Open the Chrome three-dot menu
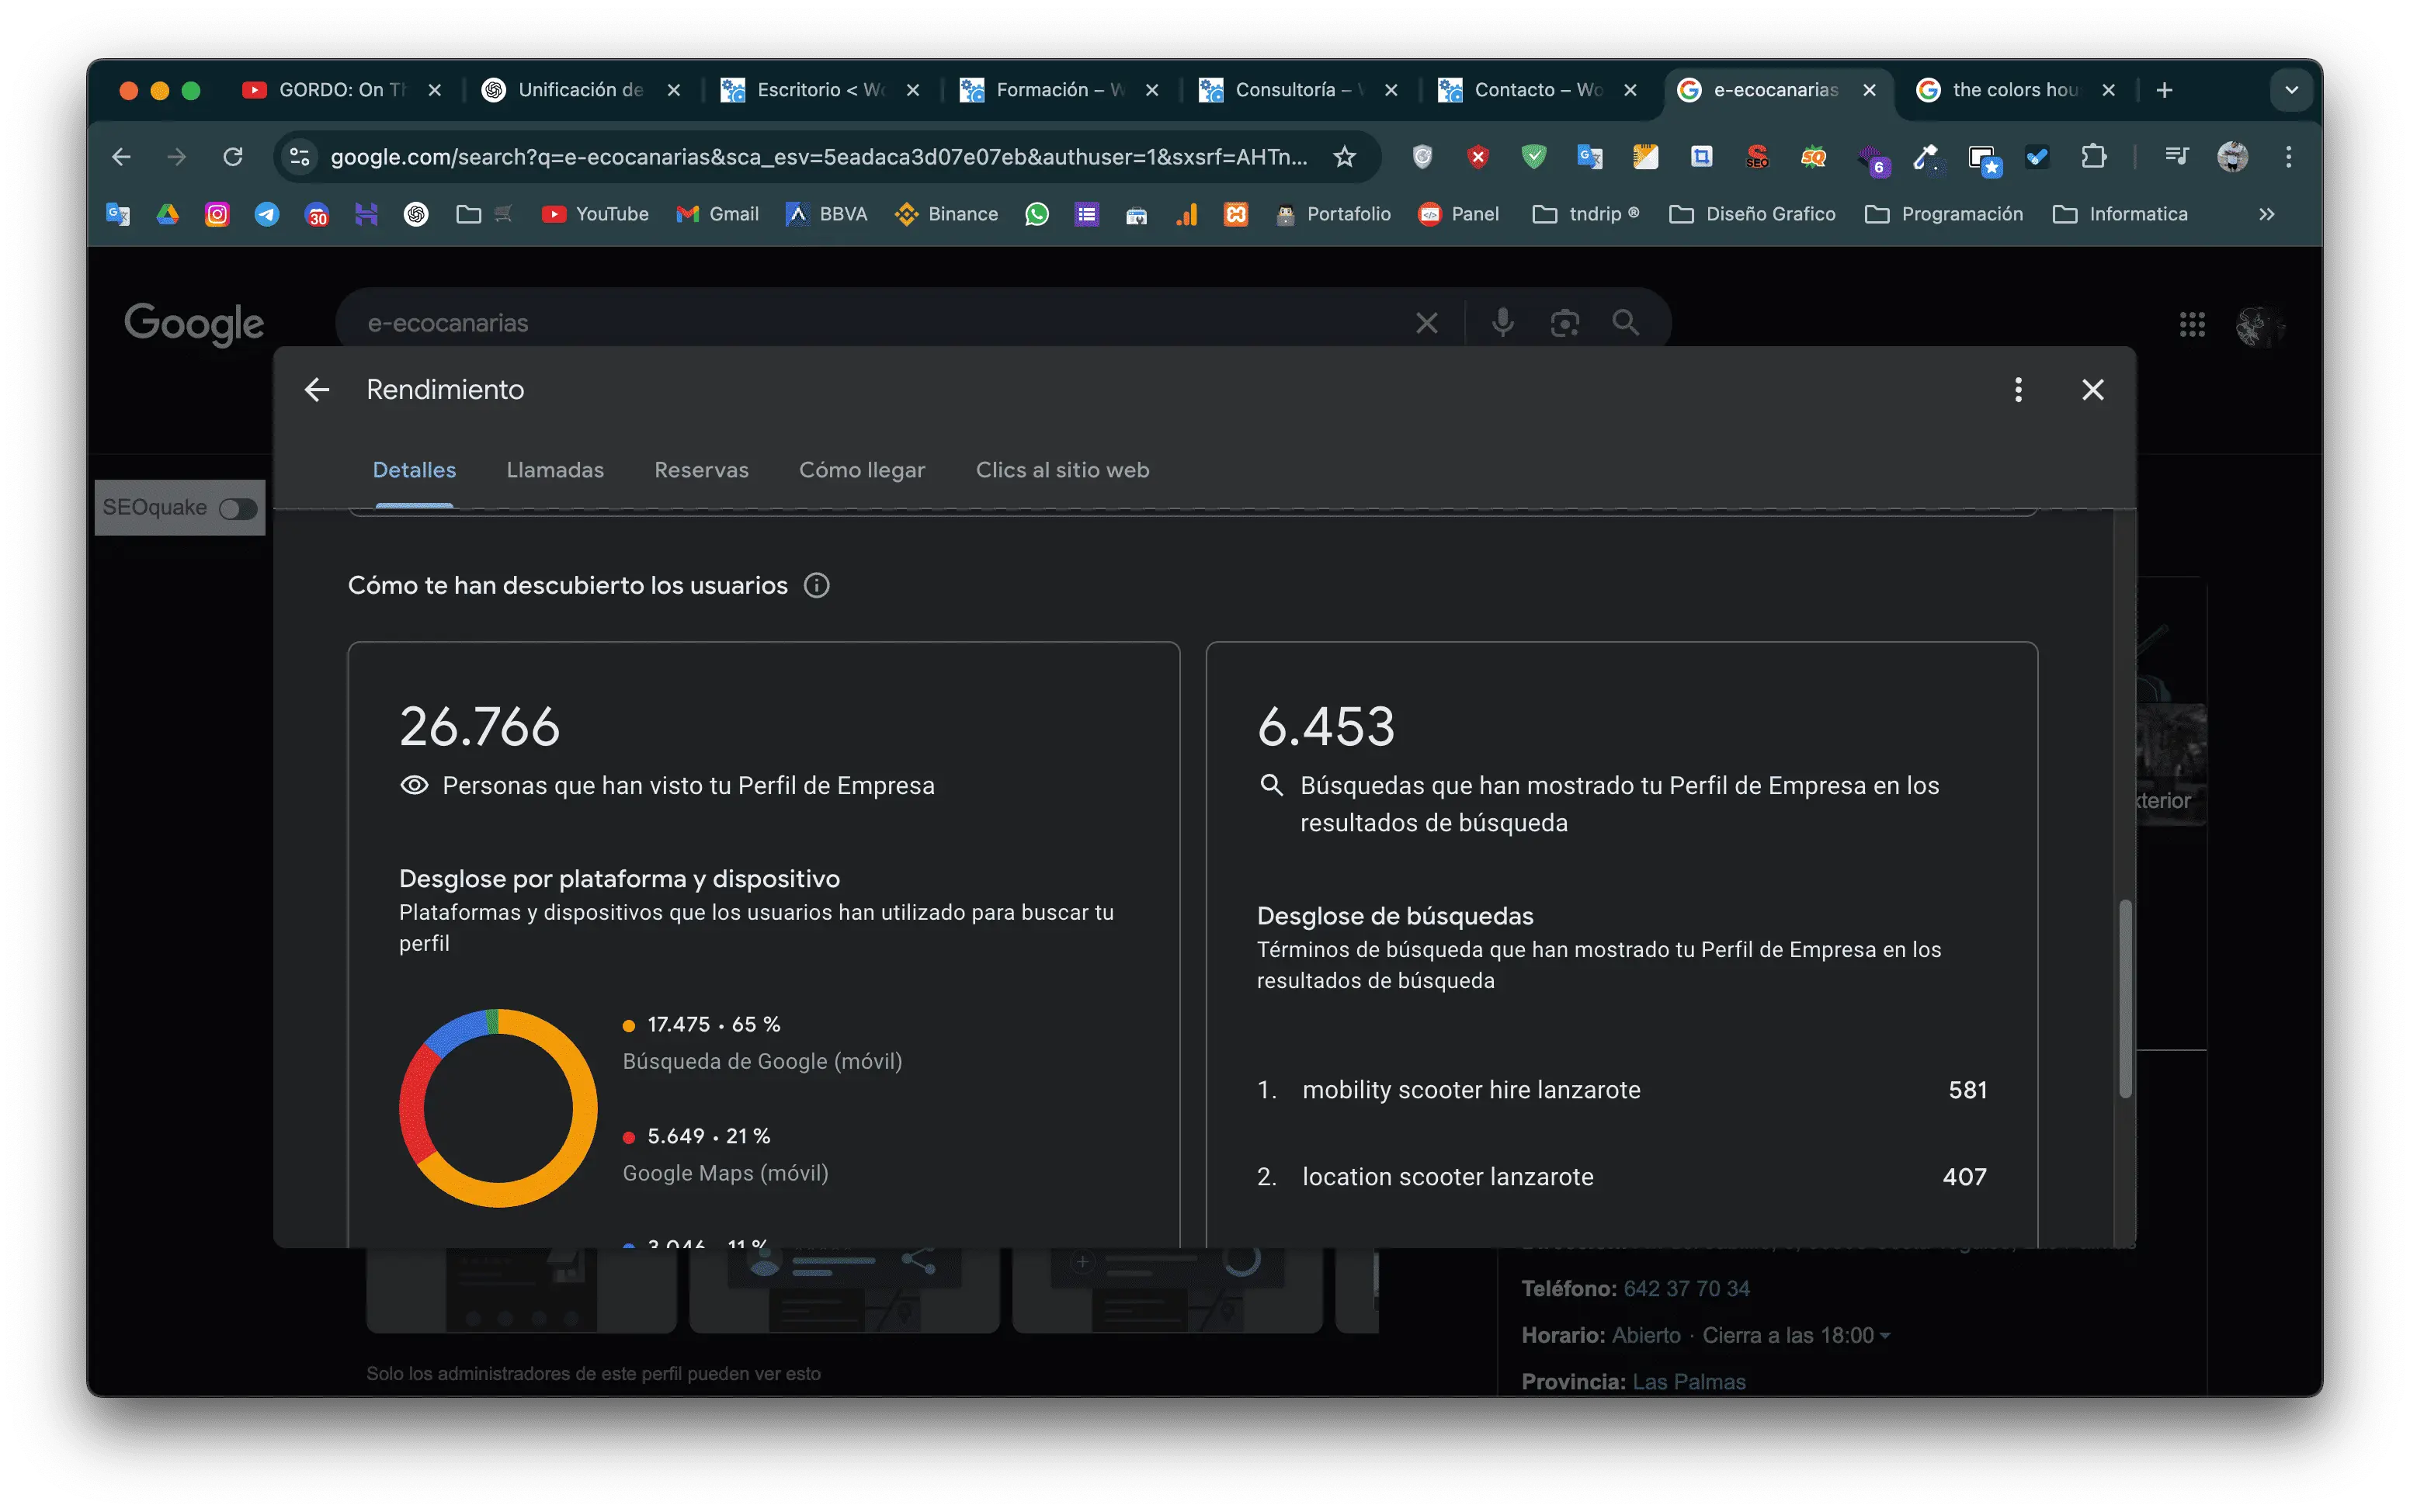The height and width of the screenshot is (1512, 2410). (2288, 157)
